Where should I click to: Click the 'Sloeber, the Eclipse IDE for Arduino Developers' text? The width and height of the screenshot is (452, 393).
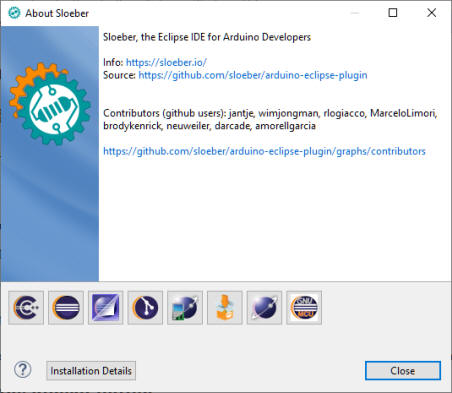pos(207,37)
